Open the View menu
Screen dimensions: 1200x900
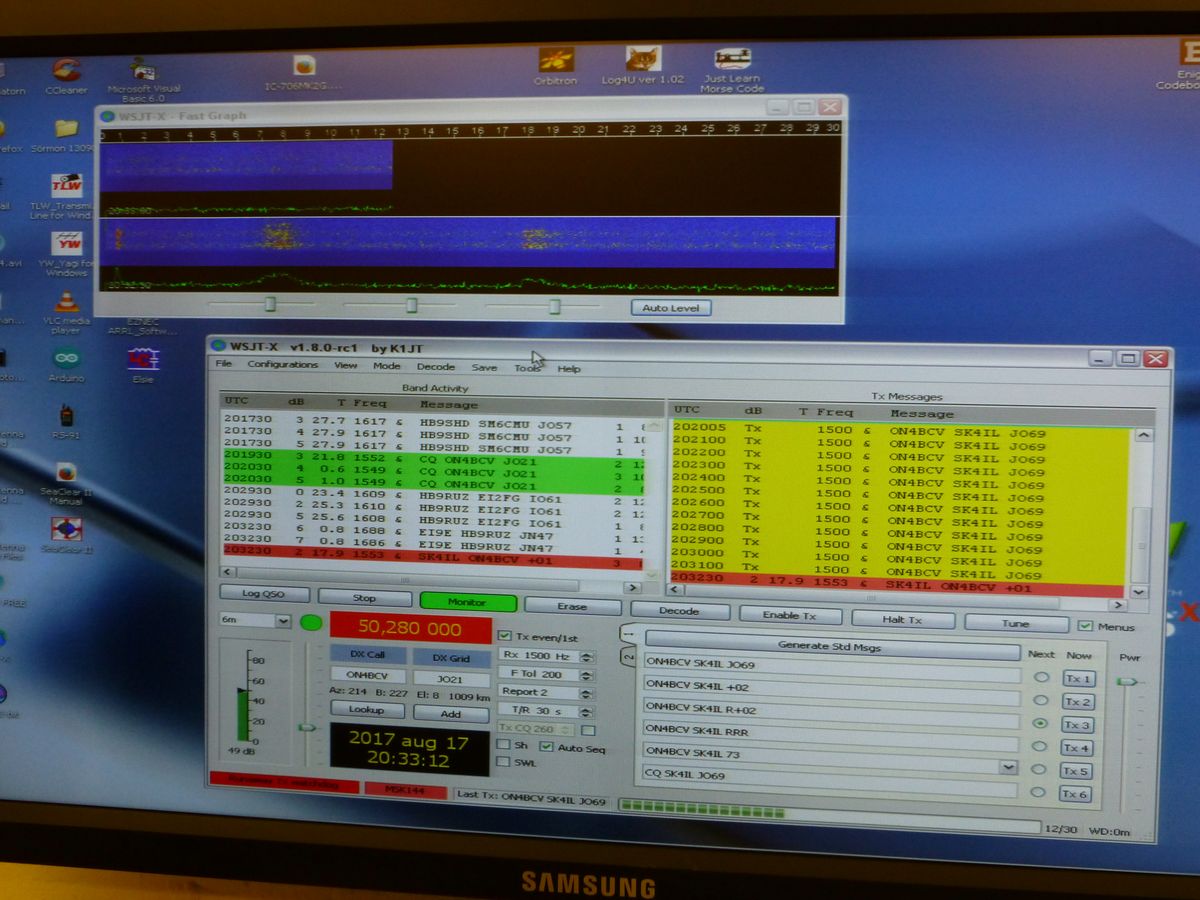346,366
